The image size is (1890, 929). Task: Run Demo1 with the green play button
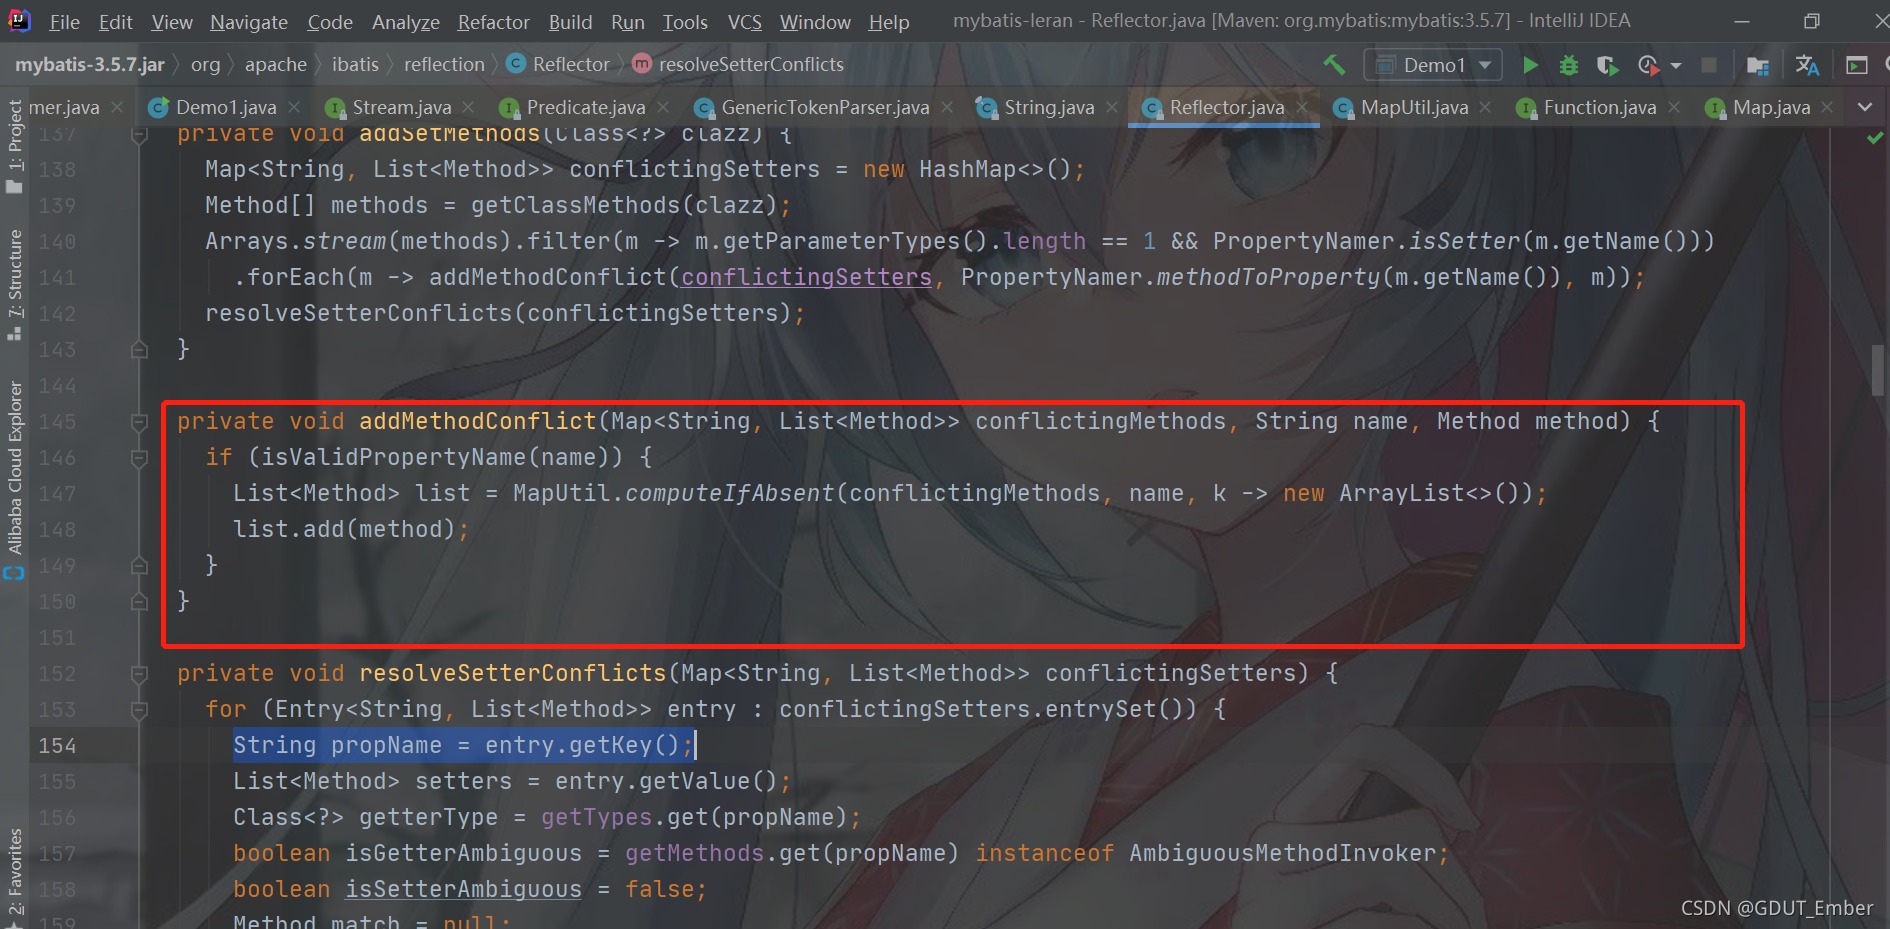click(1530, 65)
